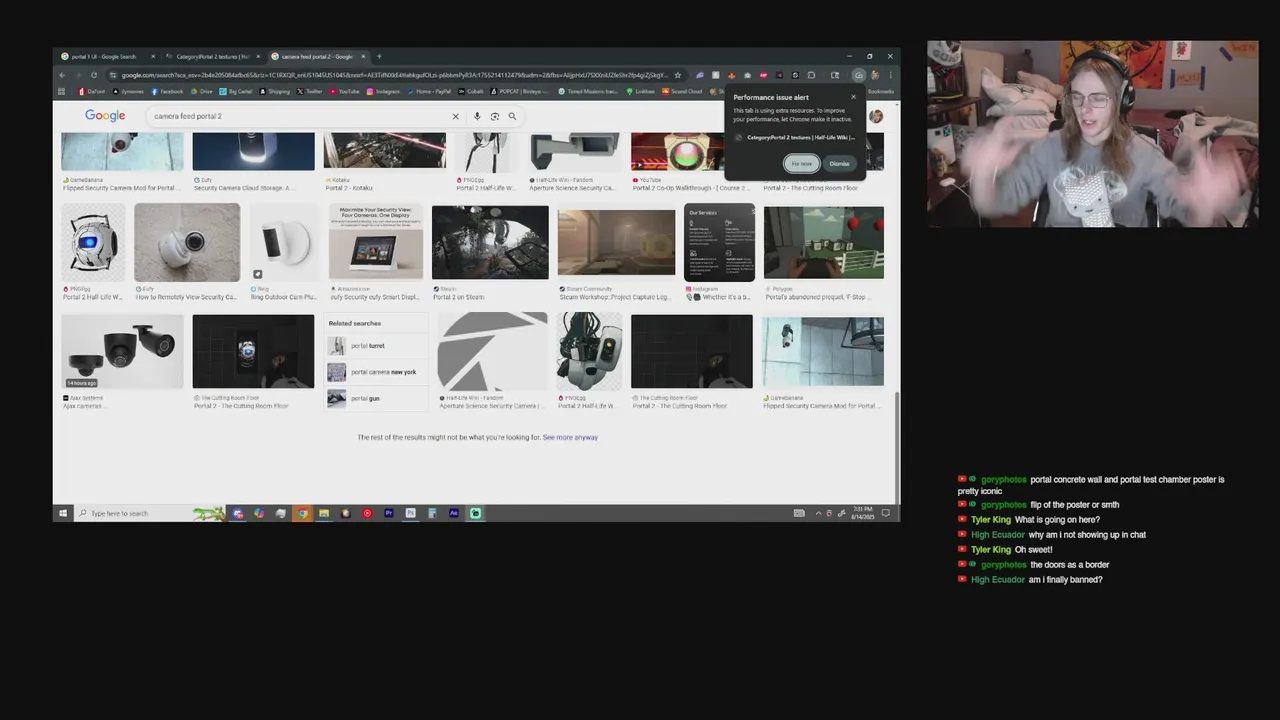The width and height of the screenshot is (1280, 720).
Task: Open Photoshop from the taskbar
Action: click(x=410, y=513)
